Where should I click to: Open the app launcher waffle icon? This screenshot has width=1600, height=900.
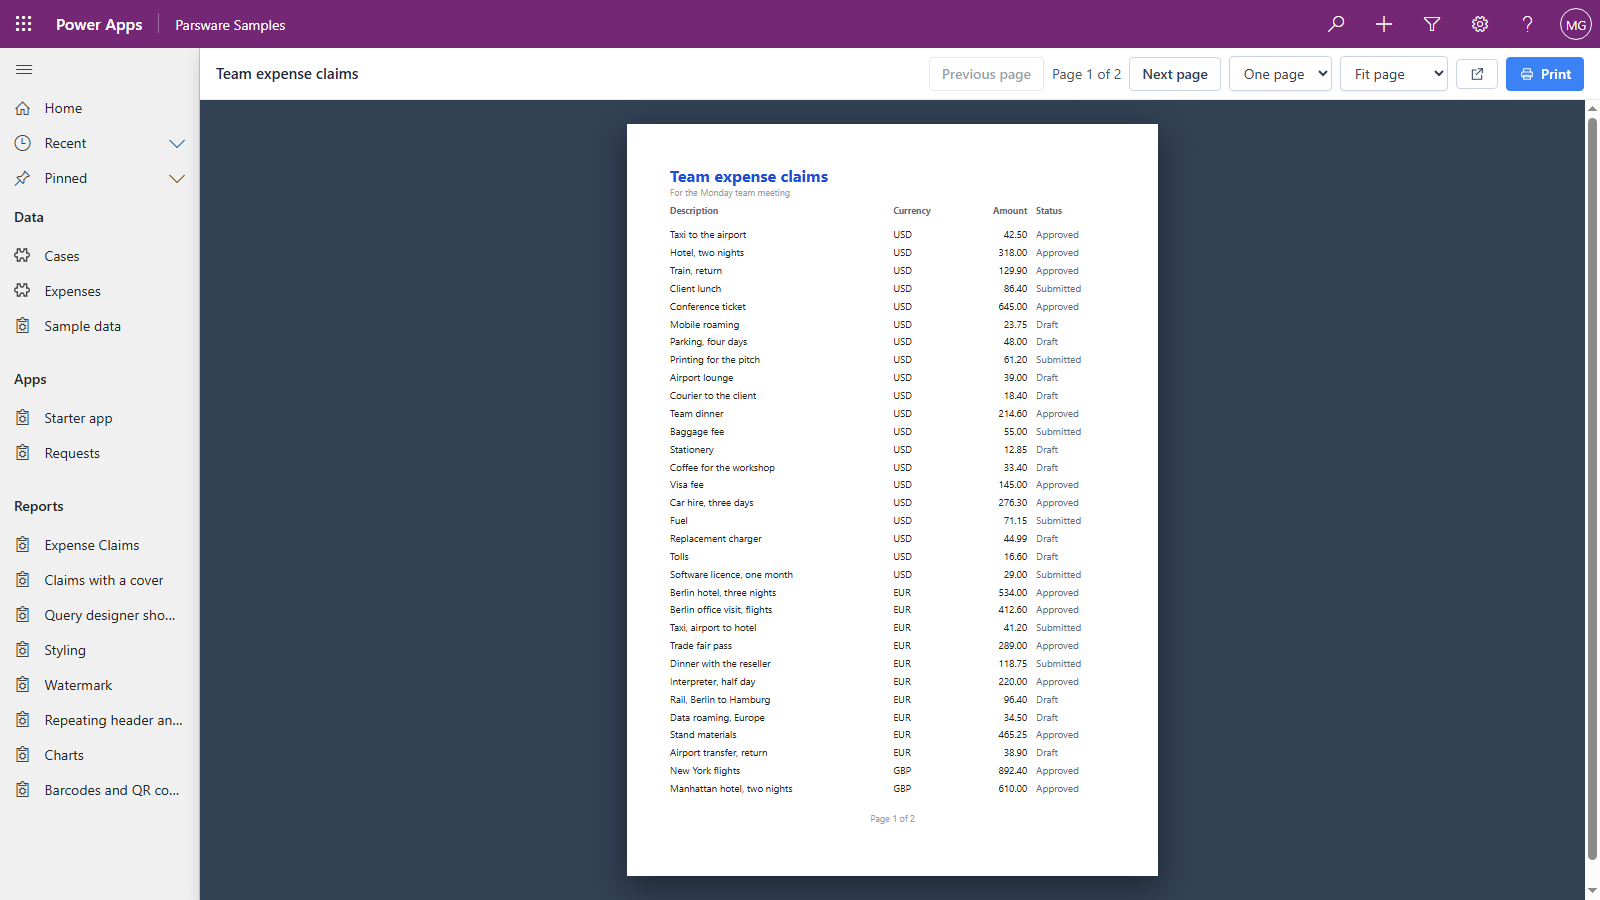(24, 24)
